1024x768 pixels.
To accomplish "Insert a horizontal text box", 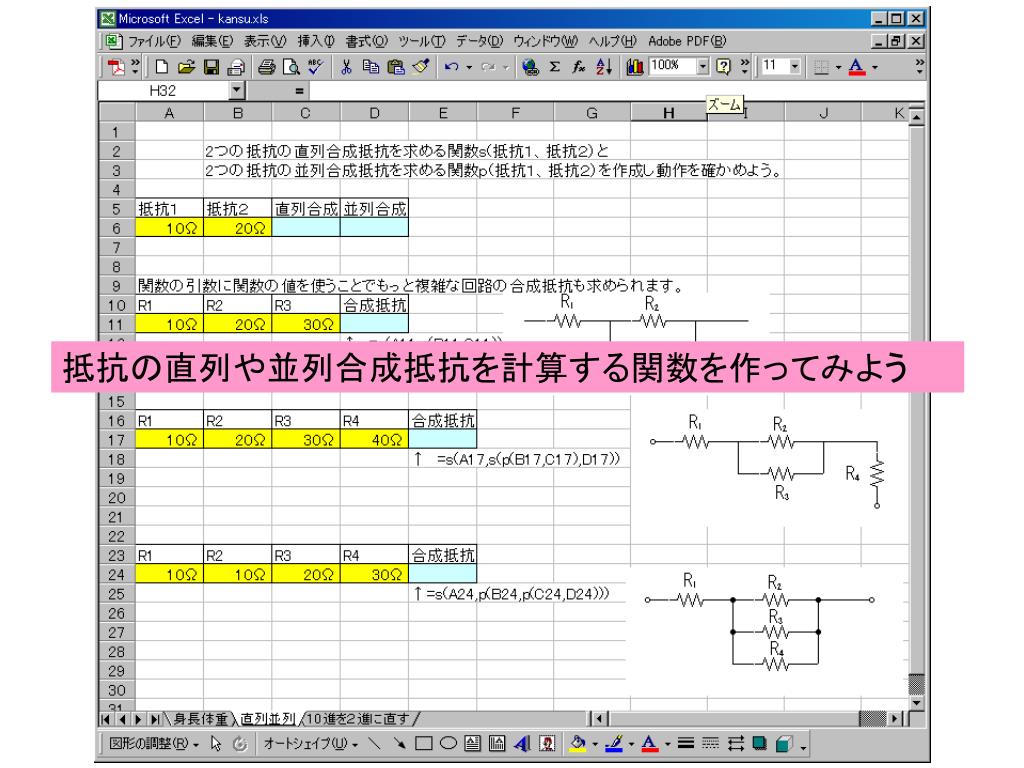I will click(x=473, y=743).
